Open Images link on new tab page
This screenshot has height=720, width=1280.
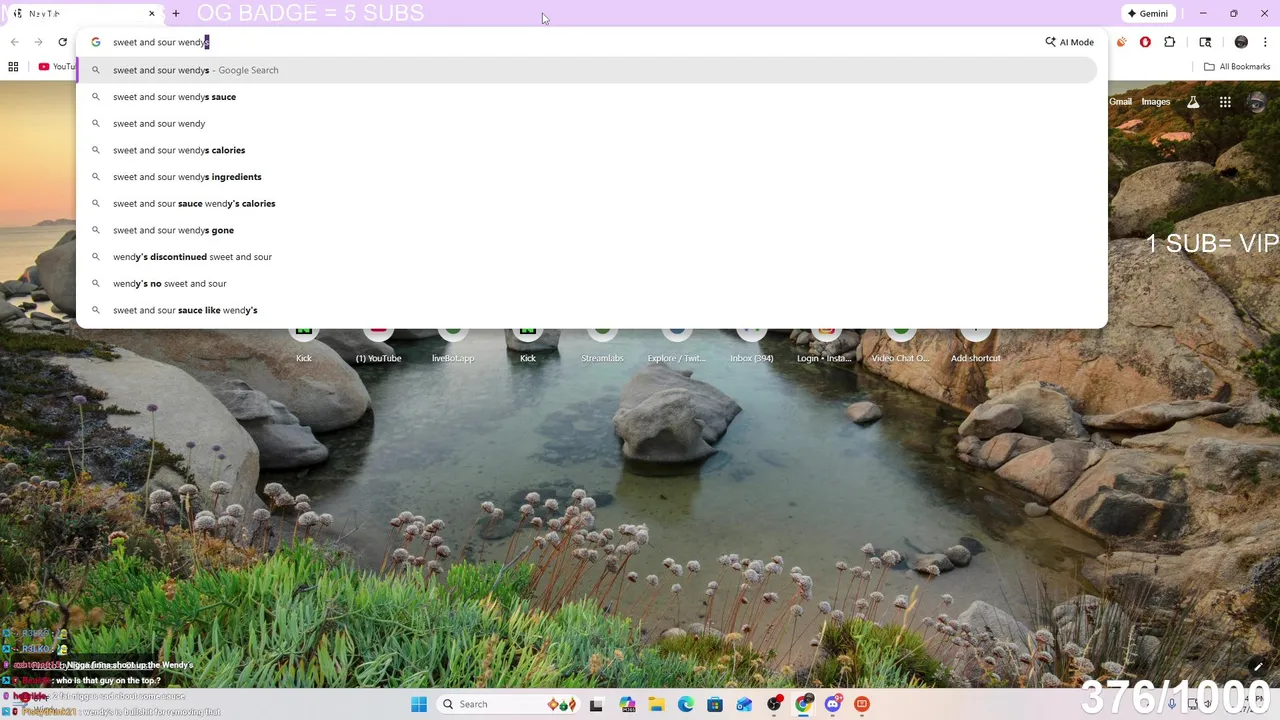(x=1156, y=102)
